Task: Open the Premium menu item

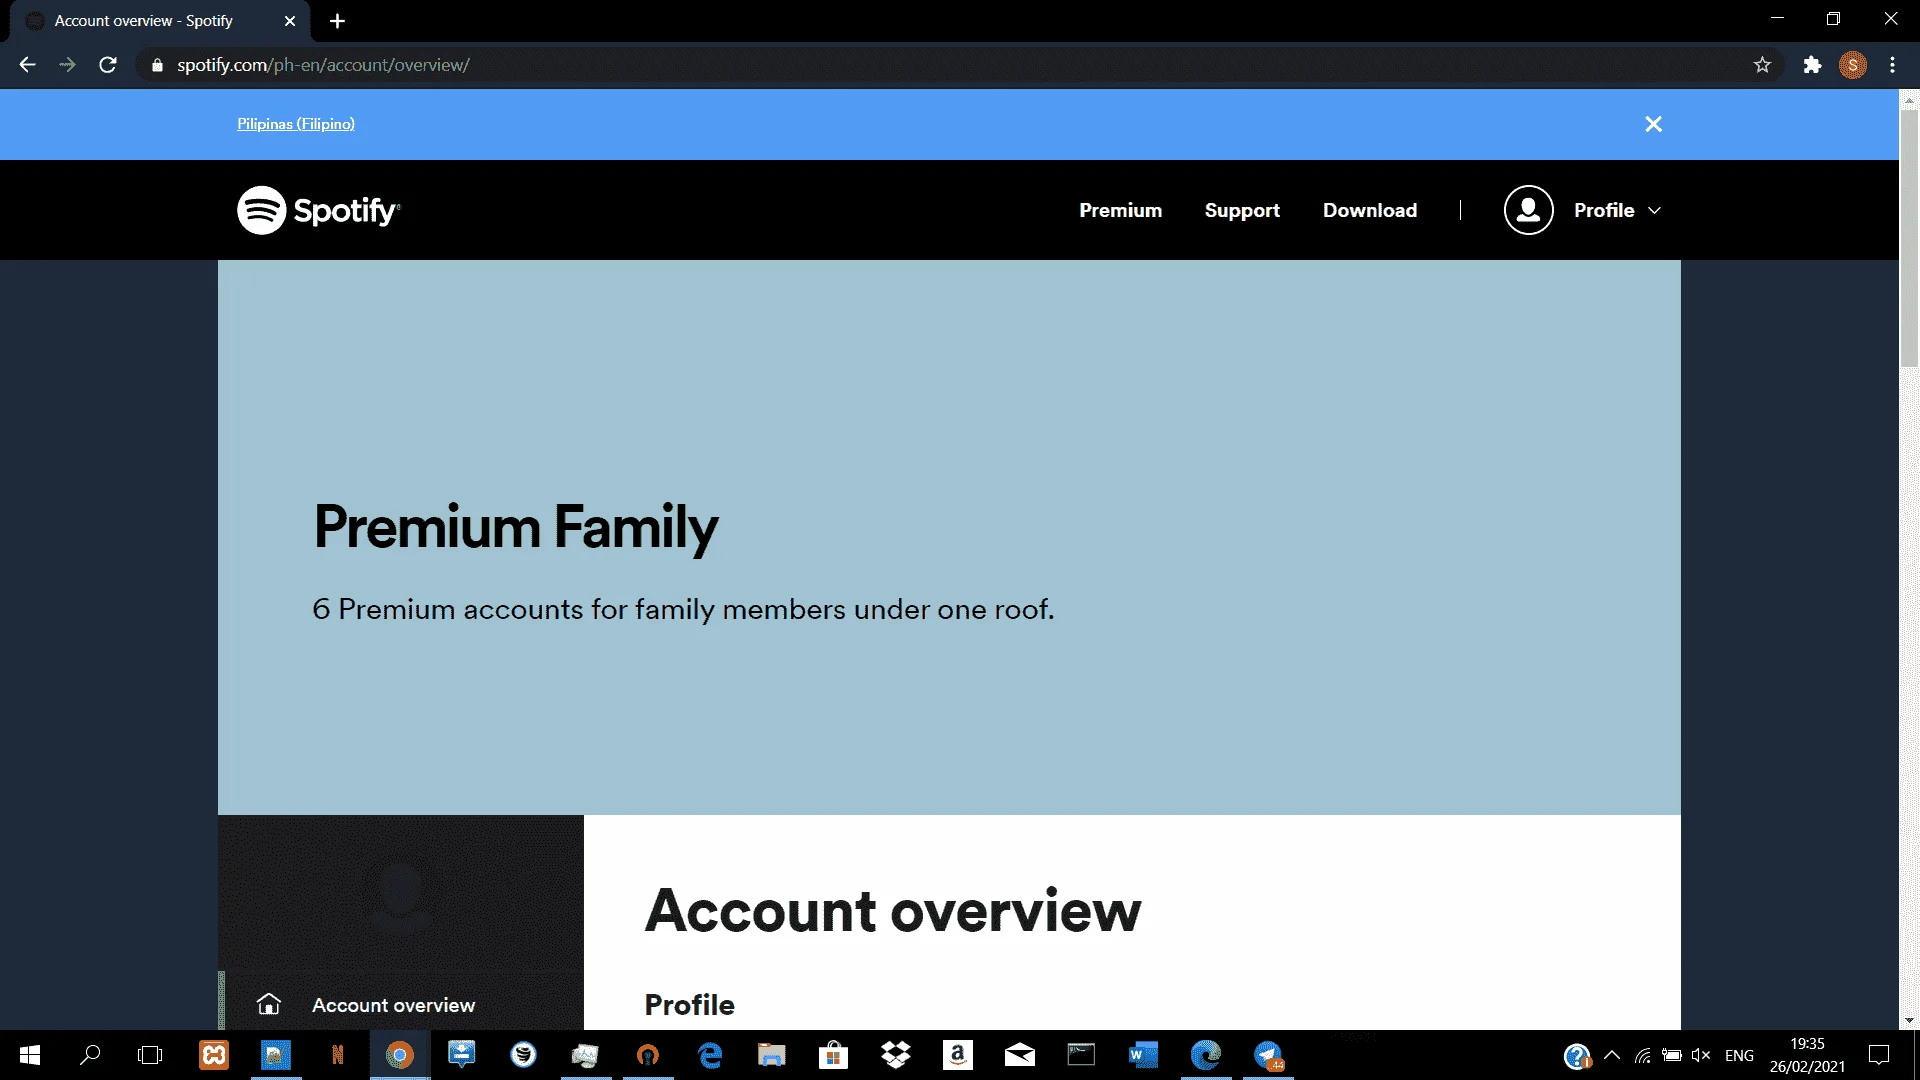Action: (1120, 210)
